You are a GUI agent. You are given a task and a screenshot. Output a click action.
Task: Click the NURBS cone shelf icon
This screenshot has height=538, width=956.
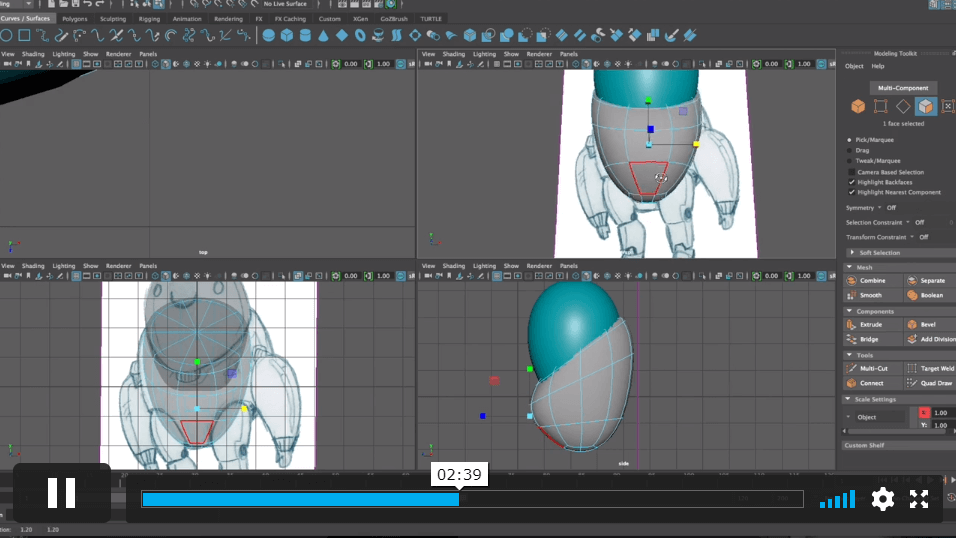(x=323, y=36)
